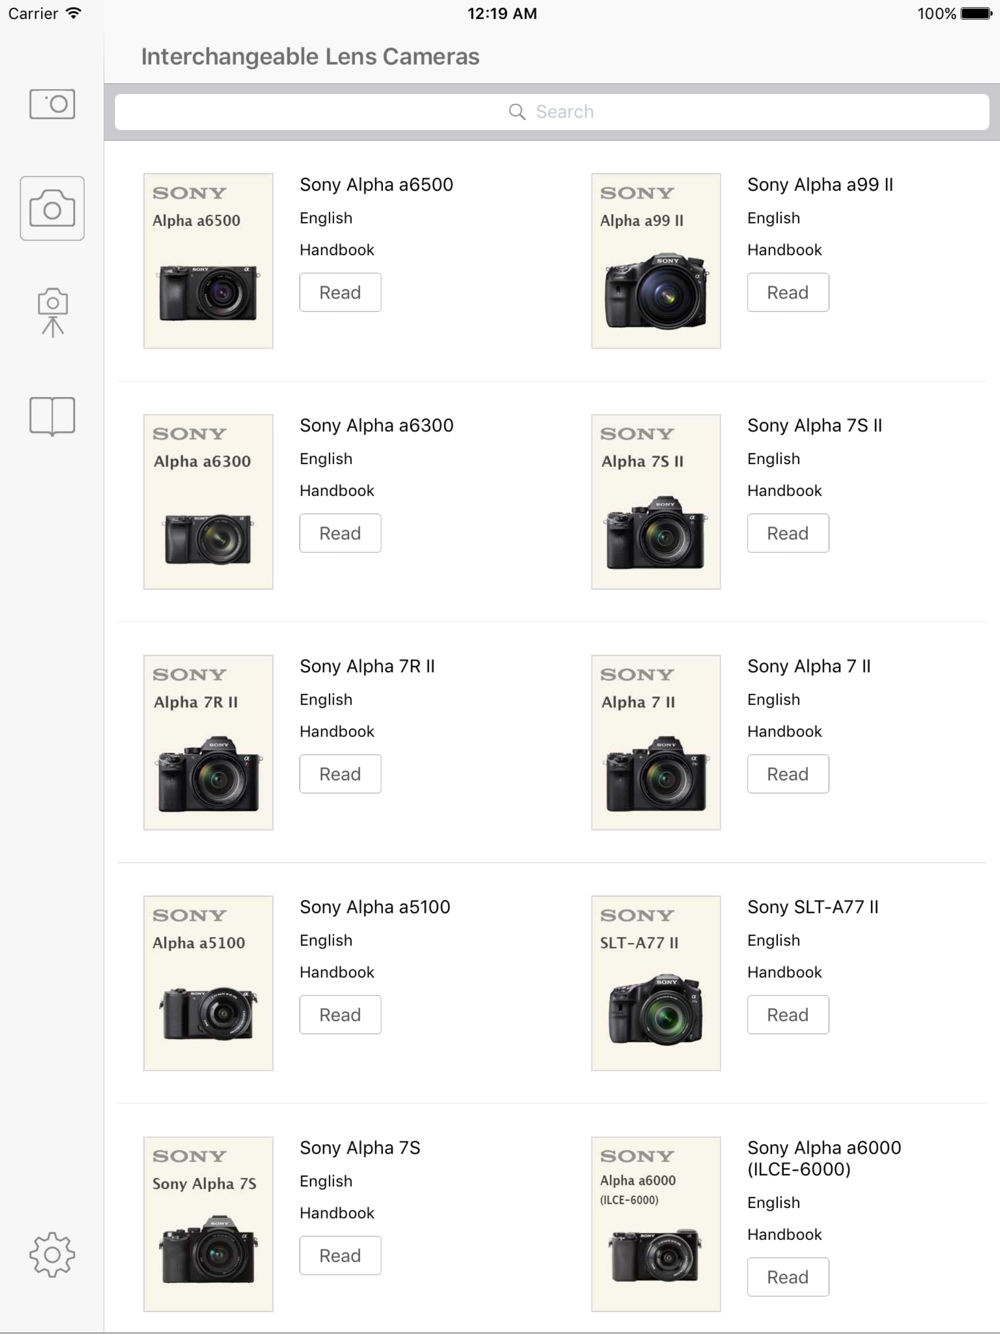
Task: Read the Sony Alpha a99 II handbook
Action: (788, 293)
